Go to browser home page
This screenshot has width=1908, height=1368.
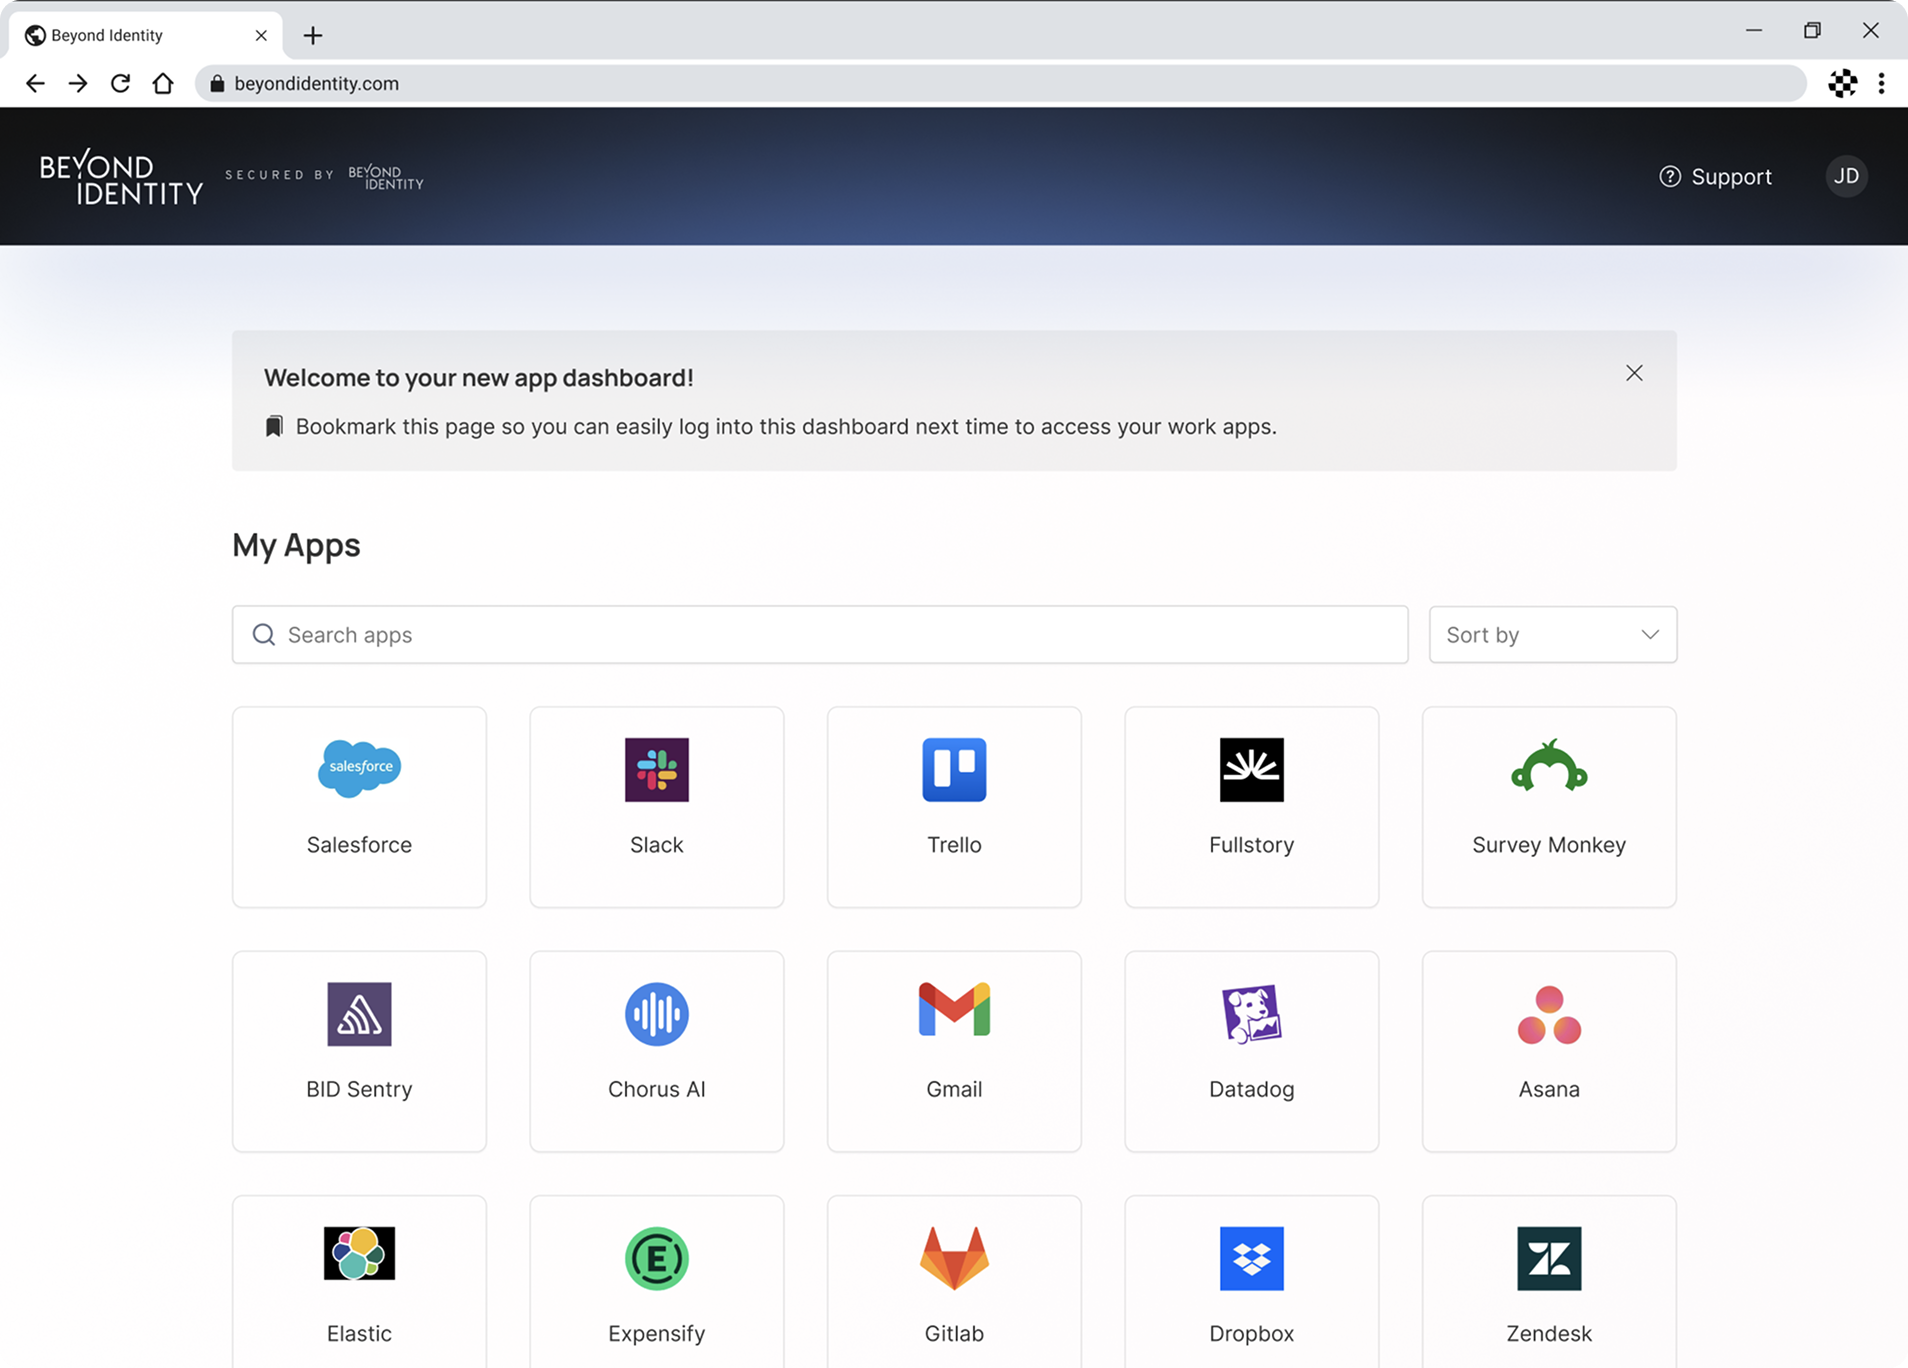click(x=163, y=83)
